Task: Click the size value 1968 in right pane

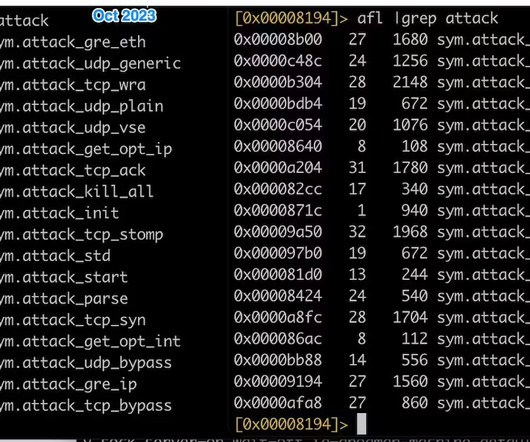Action: tap(410, 232)
